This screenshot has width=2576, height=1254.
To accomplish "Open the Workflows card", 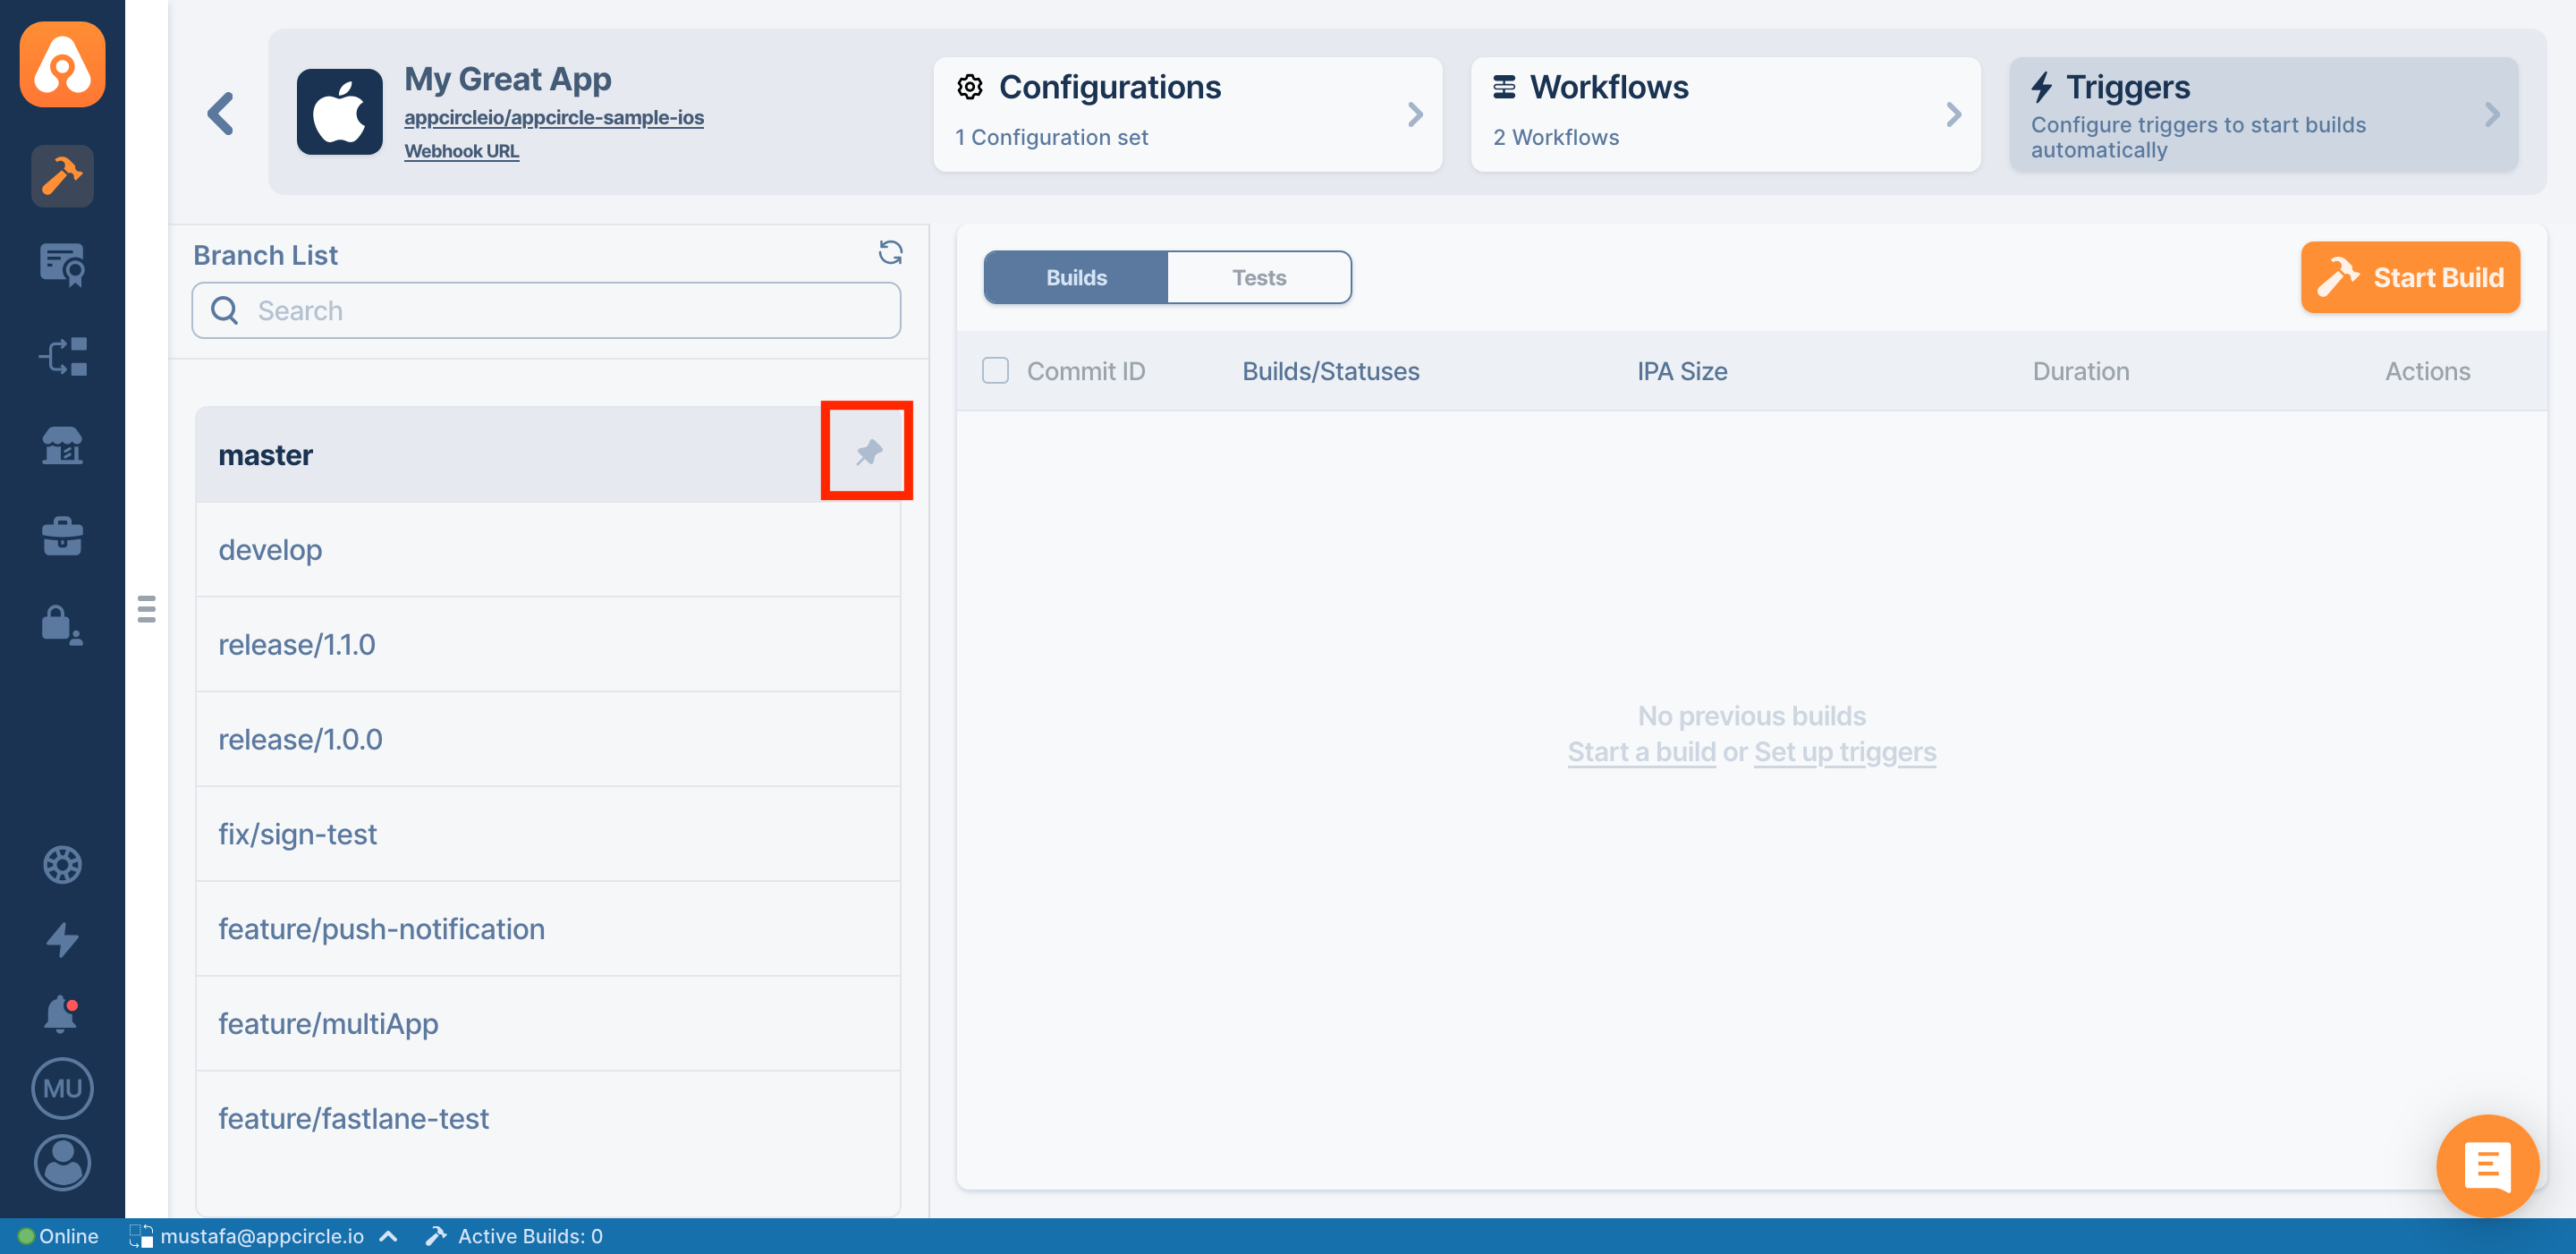I will pyautogui.click(x=1725, y=114).
